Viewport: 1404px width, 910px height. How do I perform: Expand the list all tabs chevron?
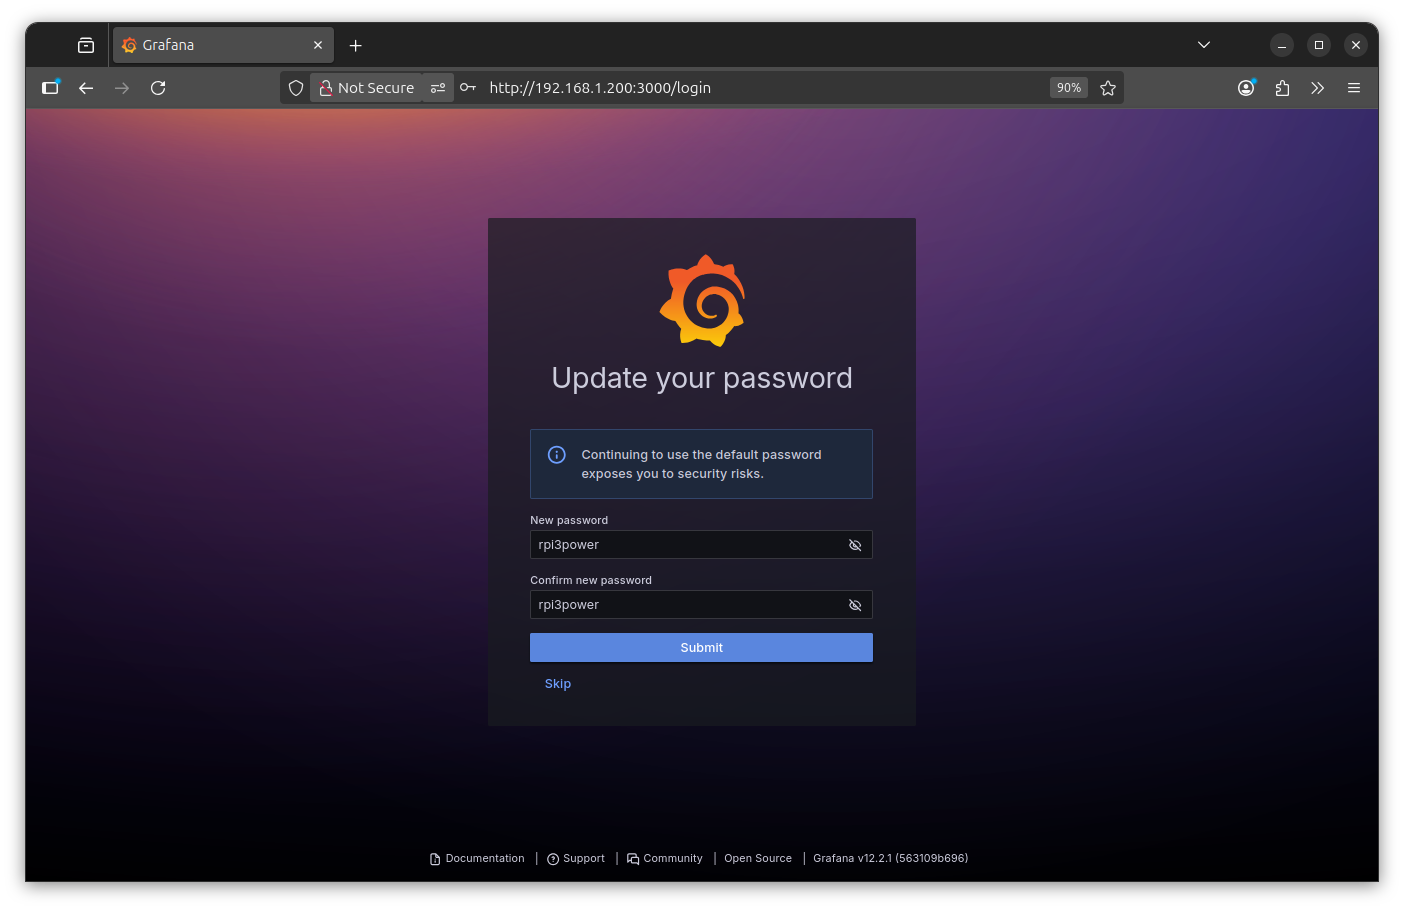pos(1204,45)
